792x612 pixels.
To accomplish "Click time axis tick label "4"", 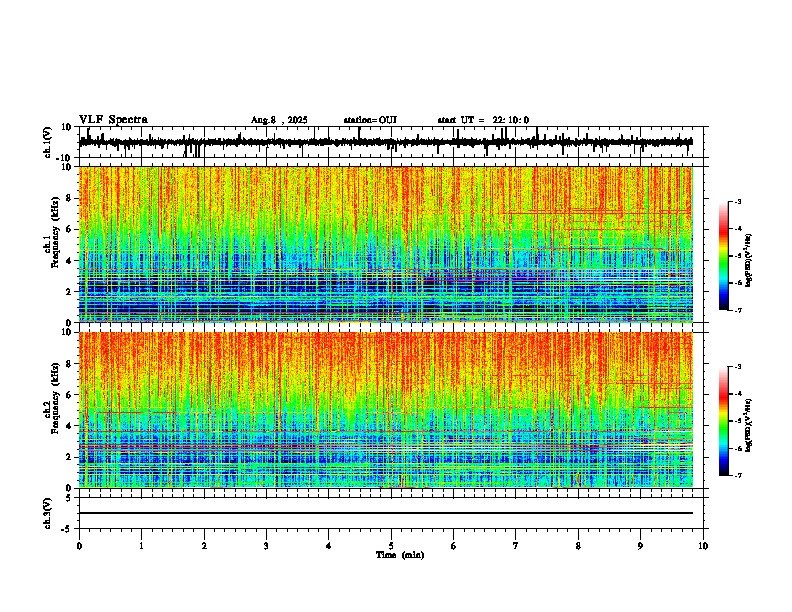I will [x=329, y=546].
